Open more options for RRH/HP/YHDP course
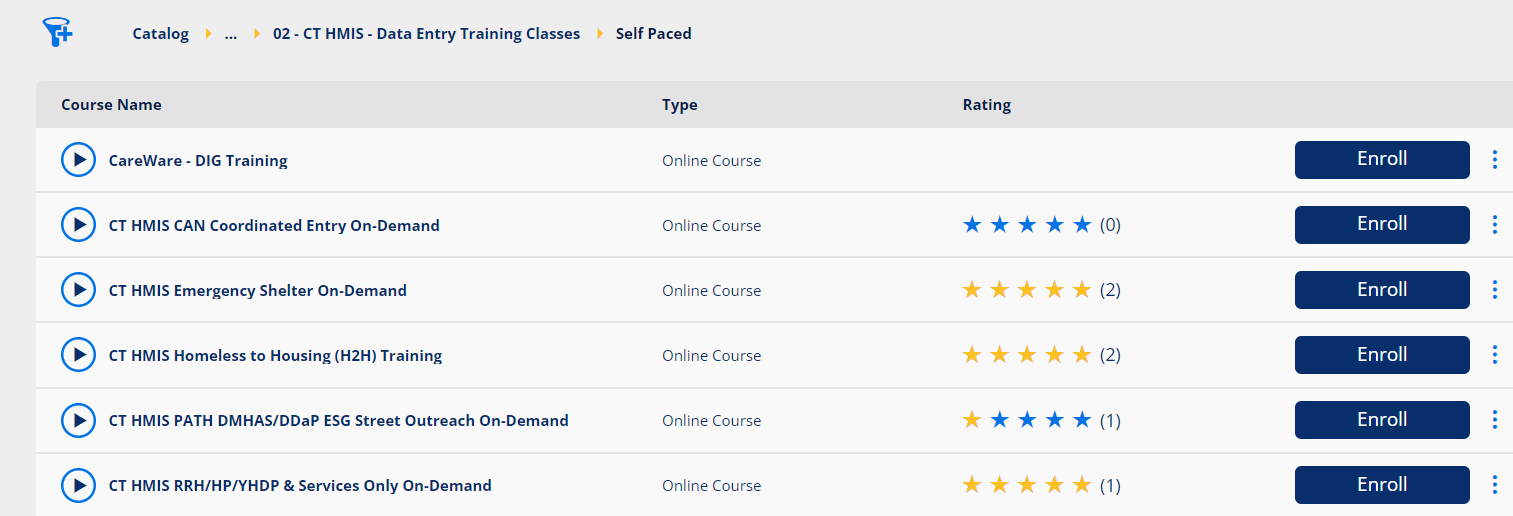Screen dimensions: 1513x516 coord(1495,485)
